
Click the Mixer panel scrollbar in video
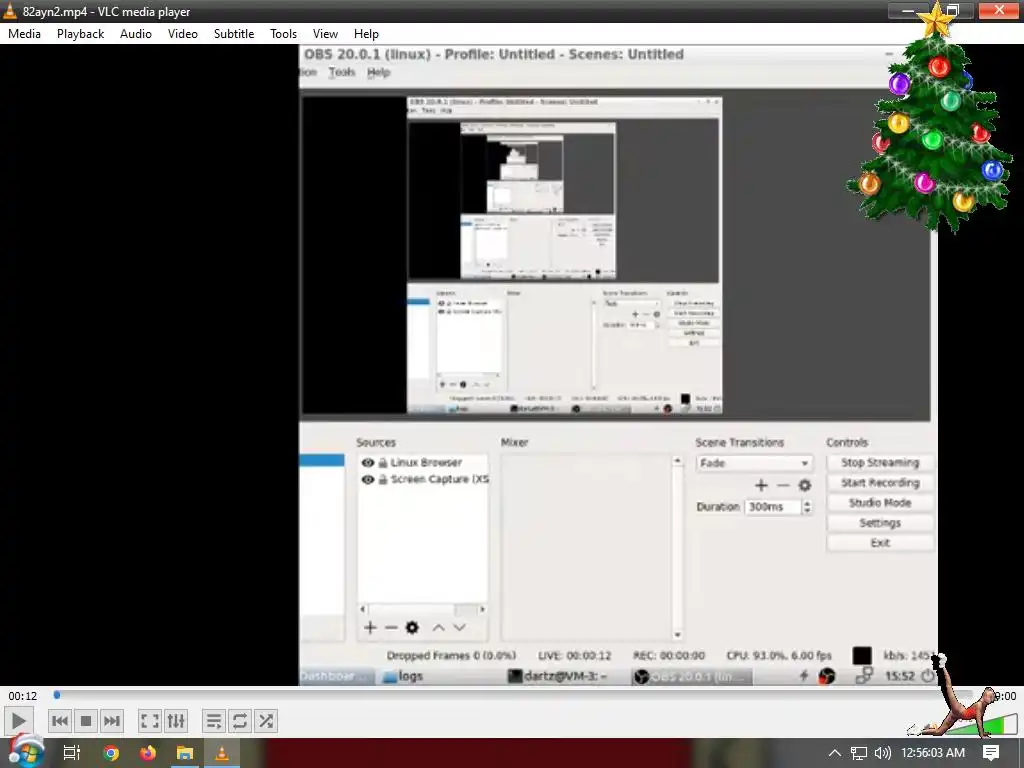click(x=677, y=548)
